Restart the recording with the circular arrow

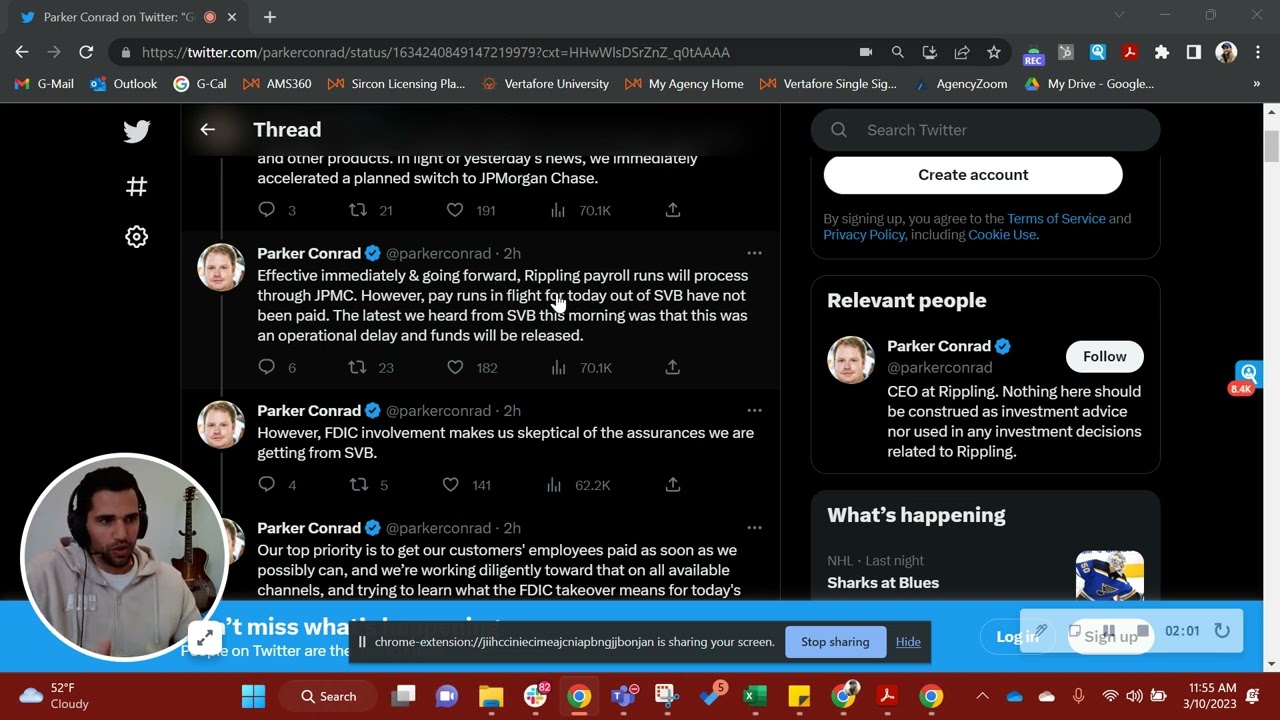click(1221, 631)
